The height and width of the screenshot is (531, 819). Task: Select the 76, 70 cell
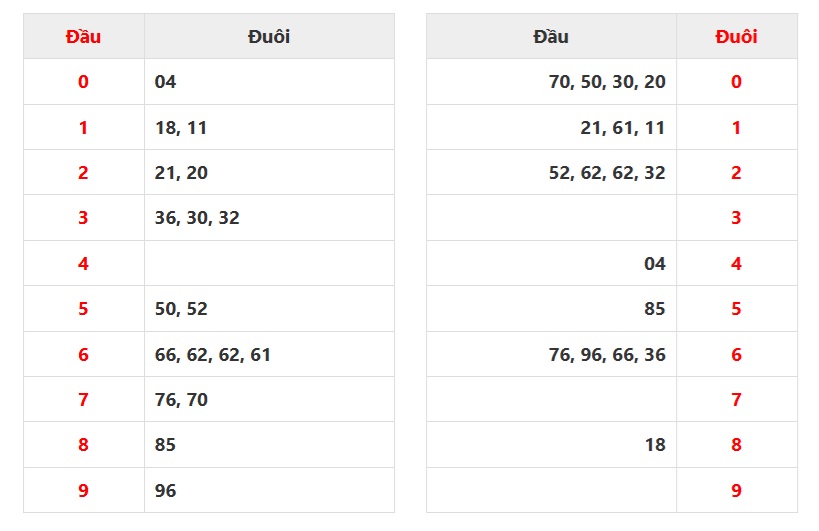(x=181, y=399)
